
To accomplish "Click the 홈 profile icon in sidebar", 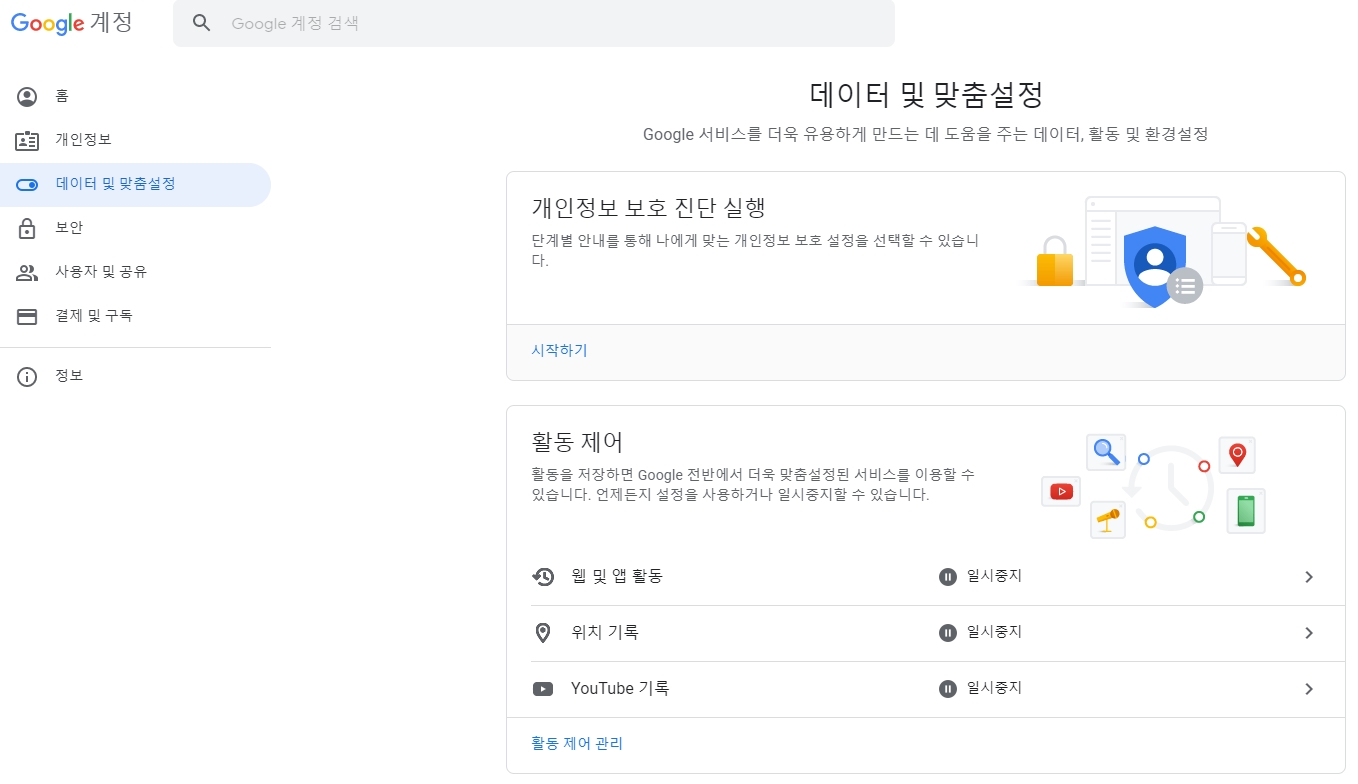I will 27,97.
